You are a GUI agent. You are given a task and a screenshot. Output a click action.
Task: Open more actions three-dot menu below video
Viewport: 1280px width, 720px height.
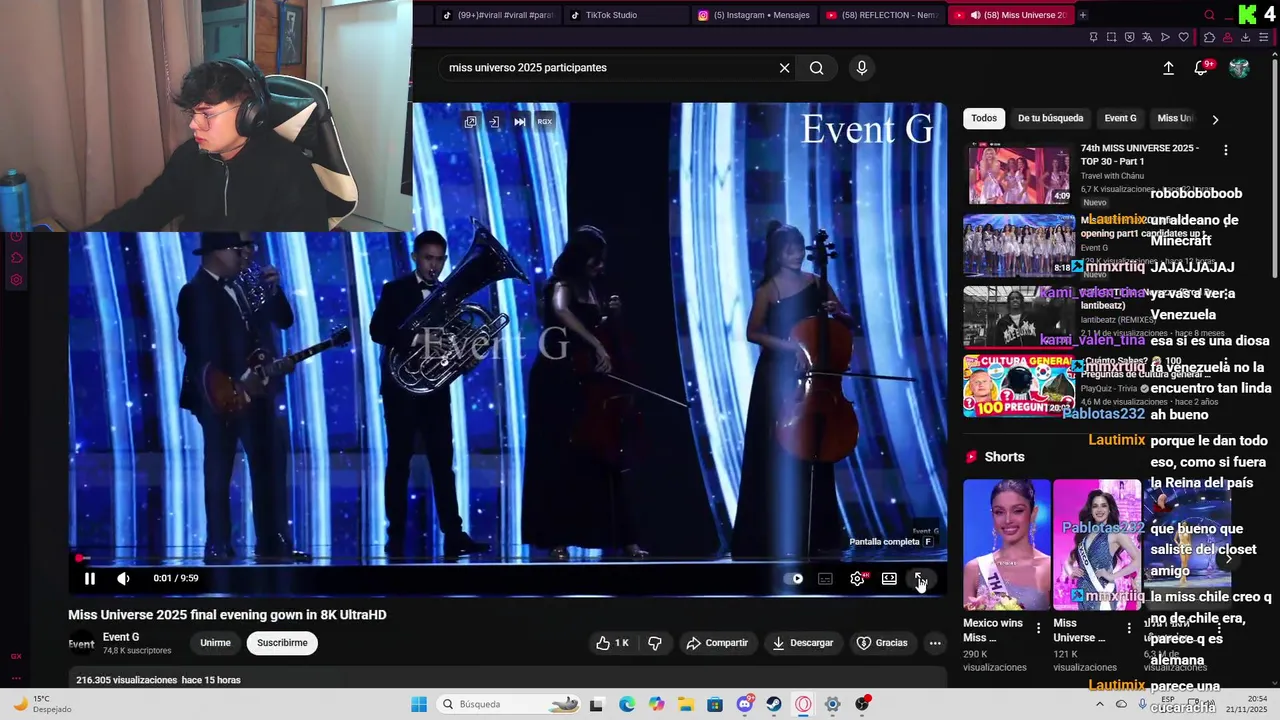(935, 643)
